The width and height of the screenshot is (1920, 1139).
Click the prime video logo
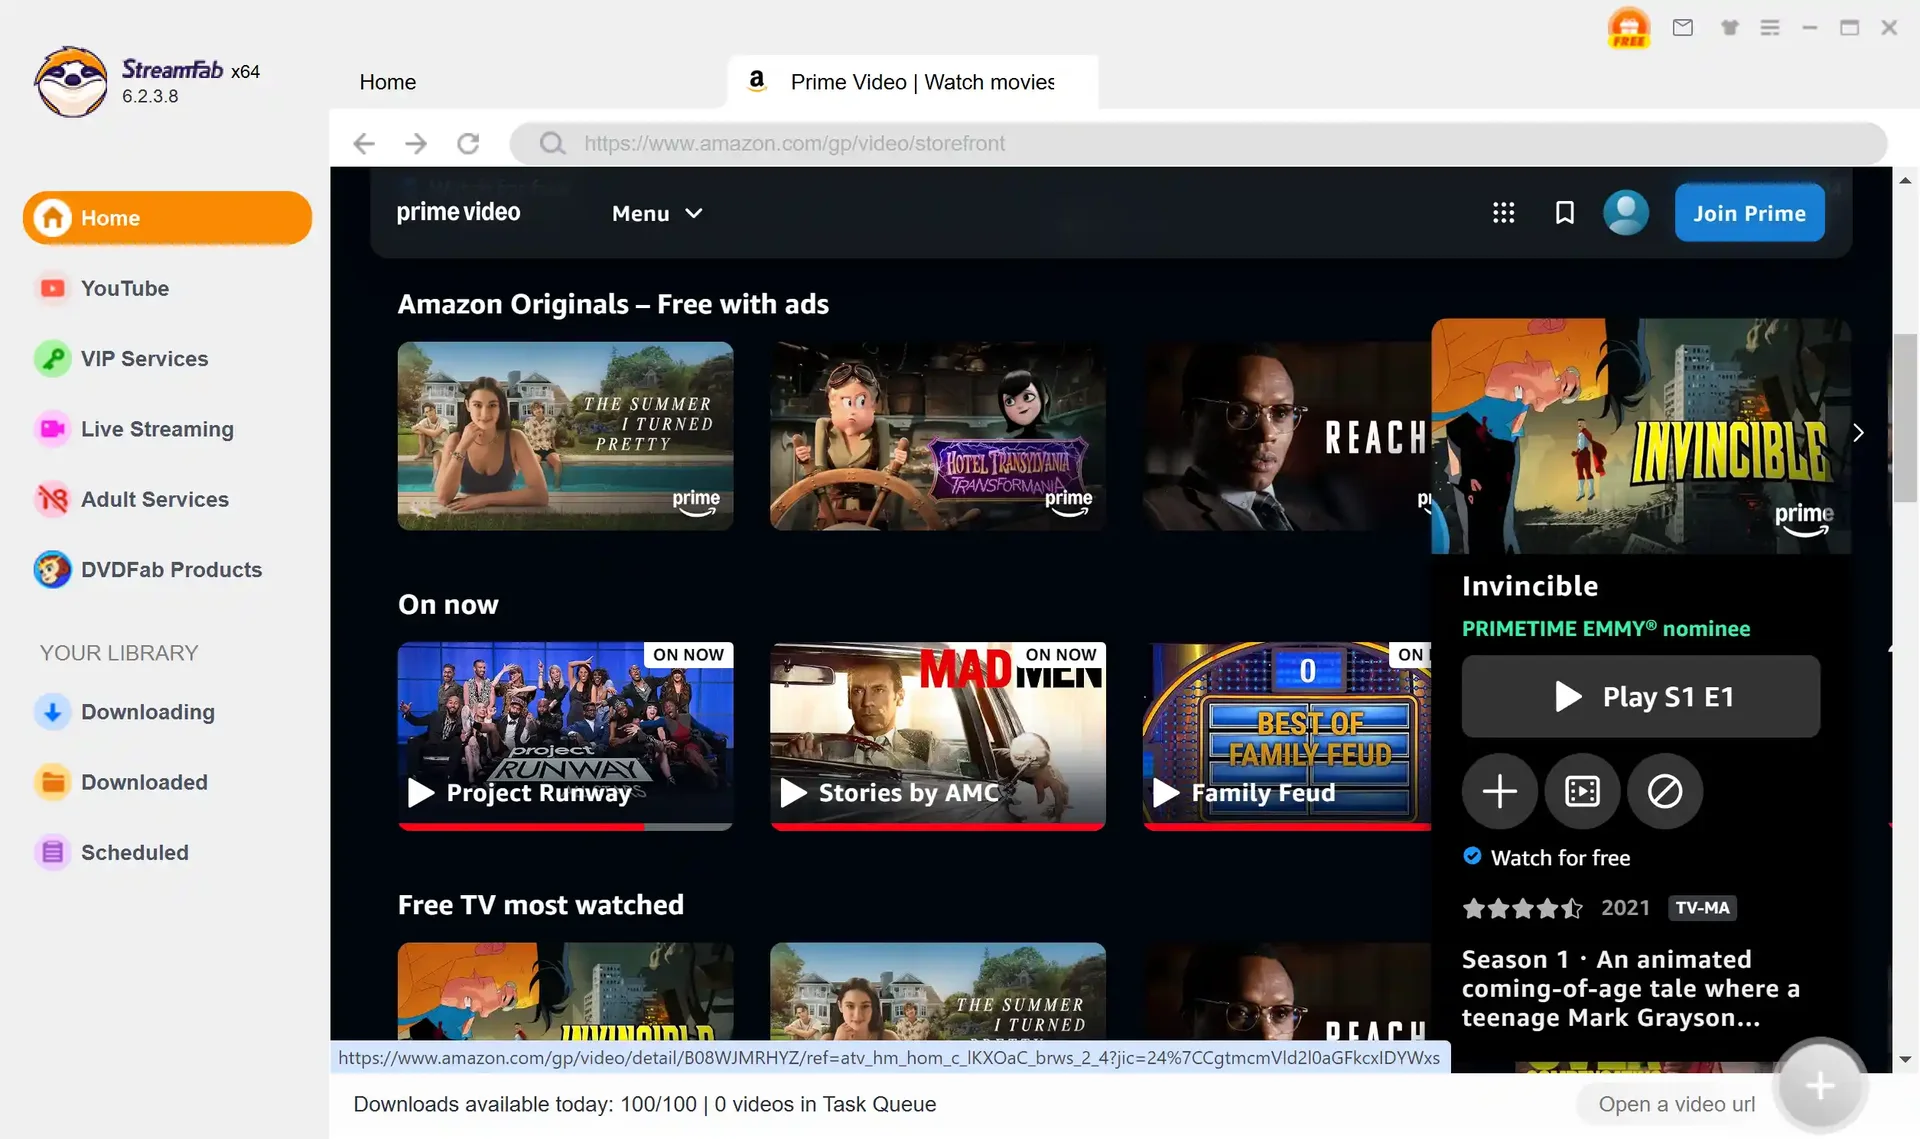tap(458, 212)
